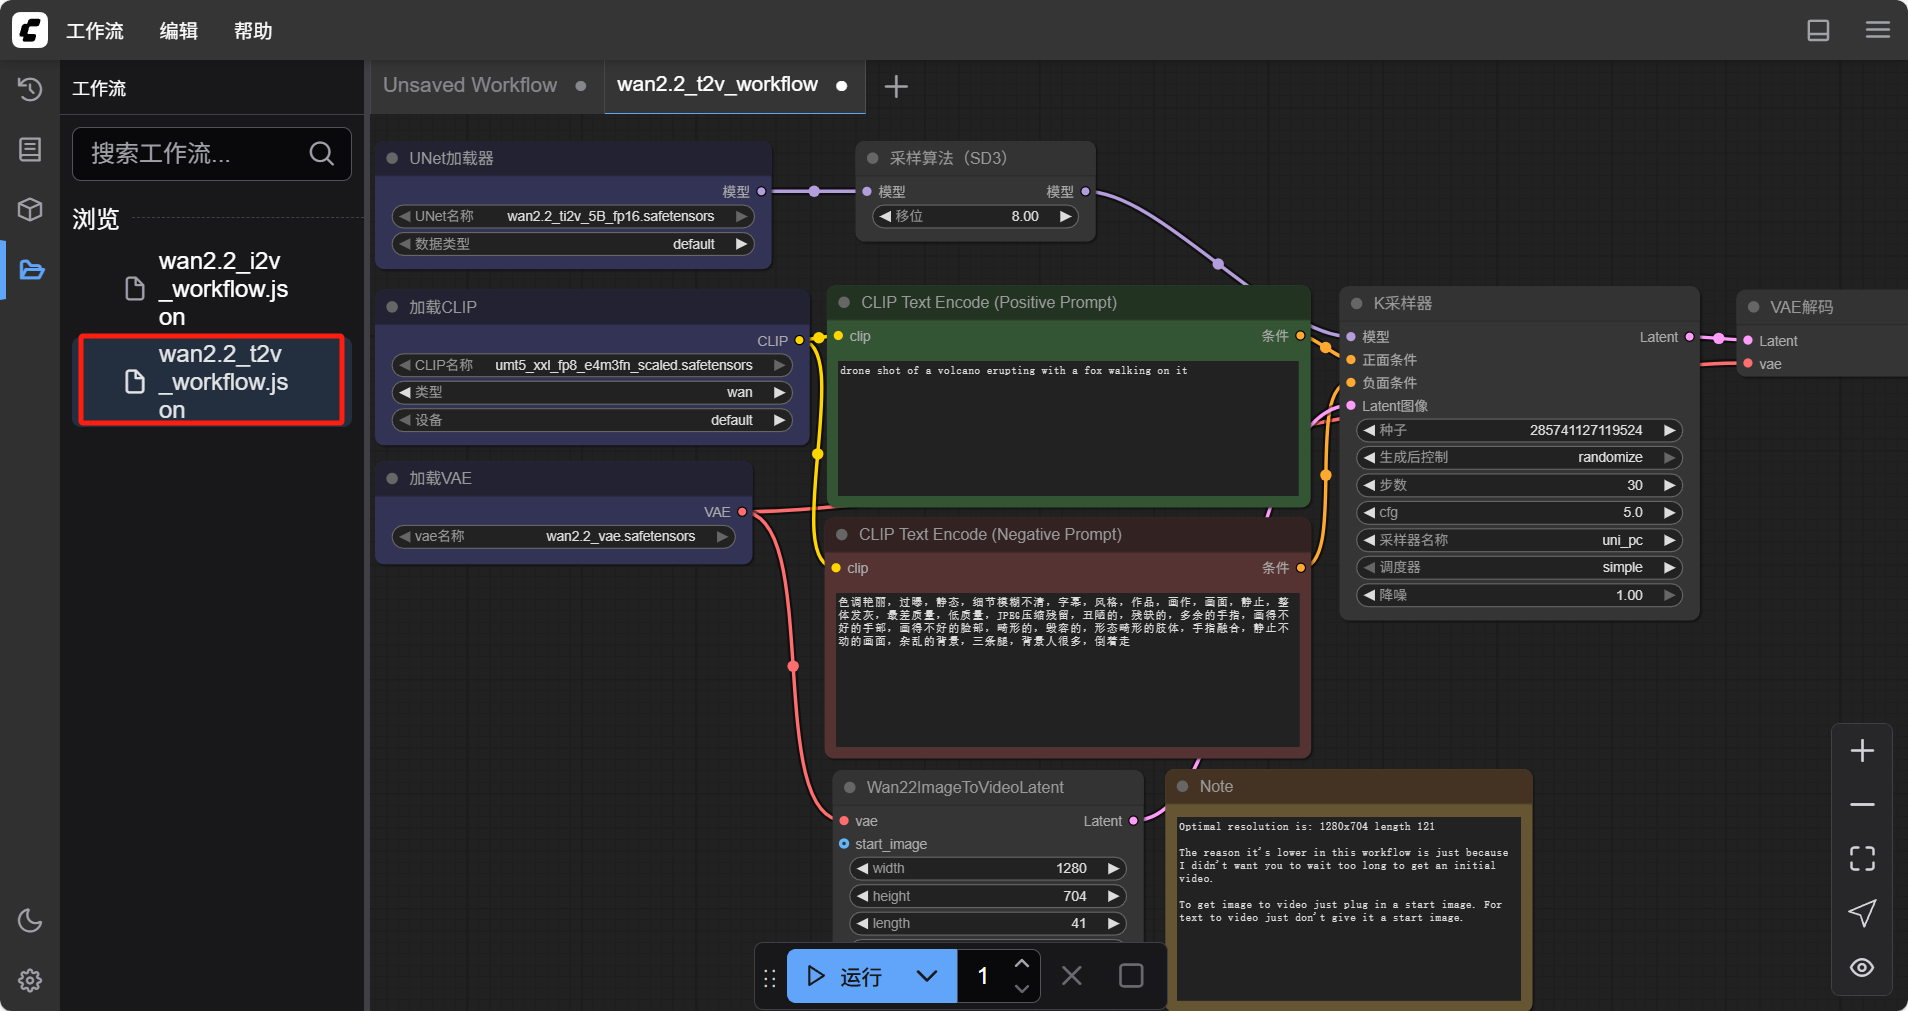Viewport: 1908px width, 1011px height.
Task: Click the workflows folder sidebar icon
Action: click(x=31, y=270)
